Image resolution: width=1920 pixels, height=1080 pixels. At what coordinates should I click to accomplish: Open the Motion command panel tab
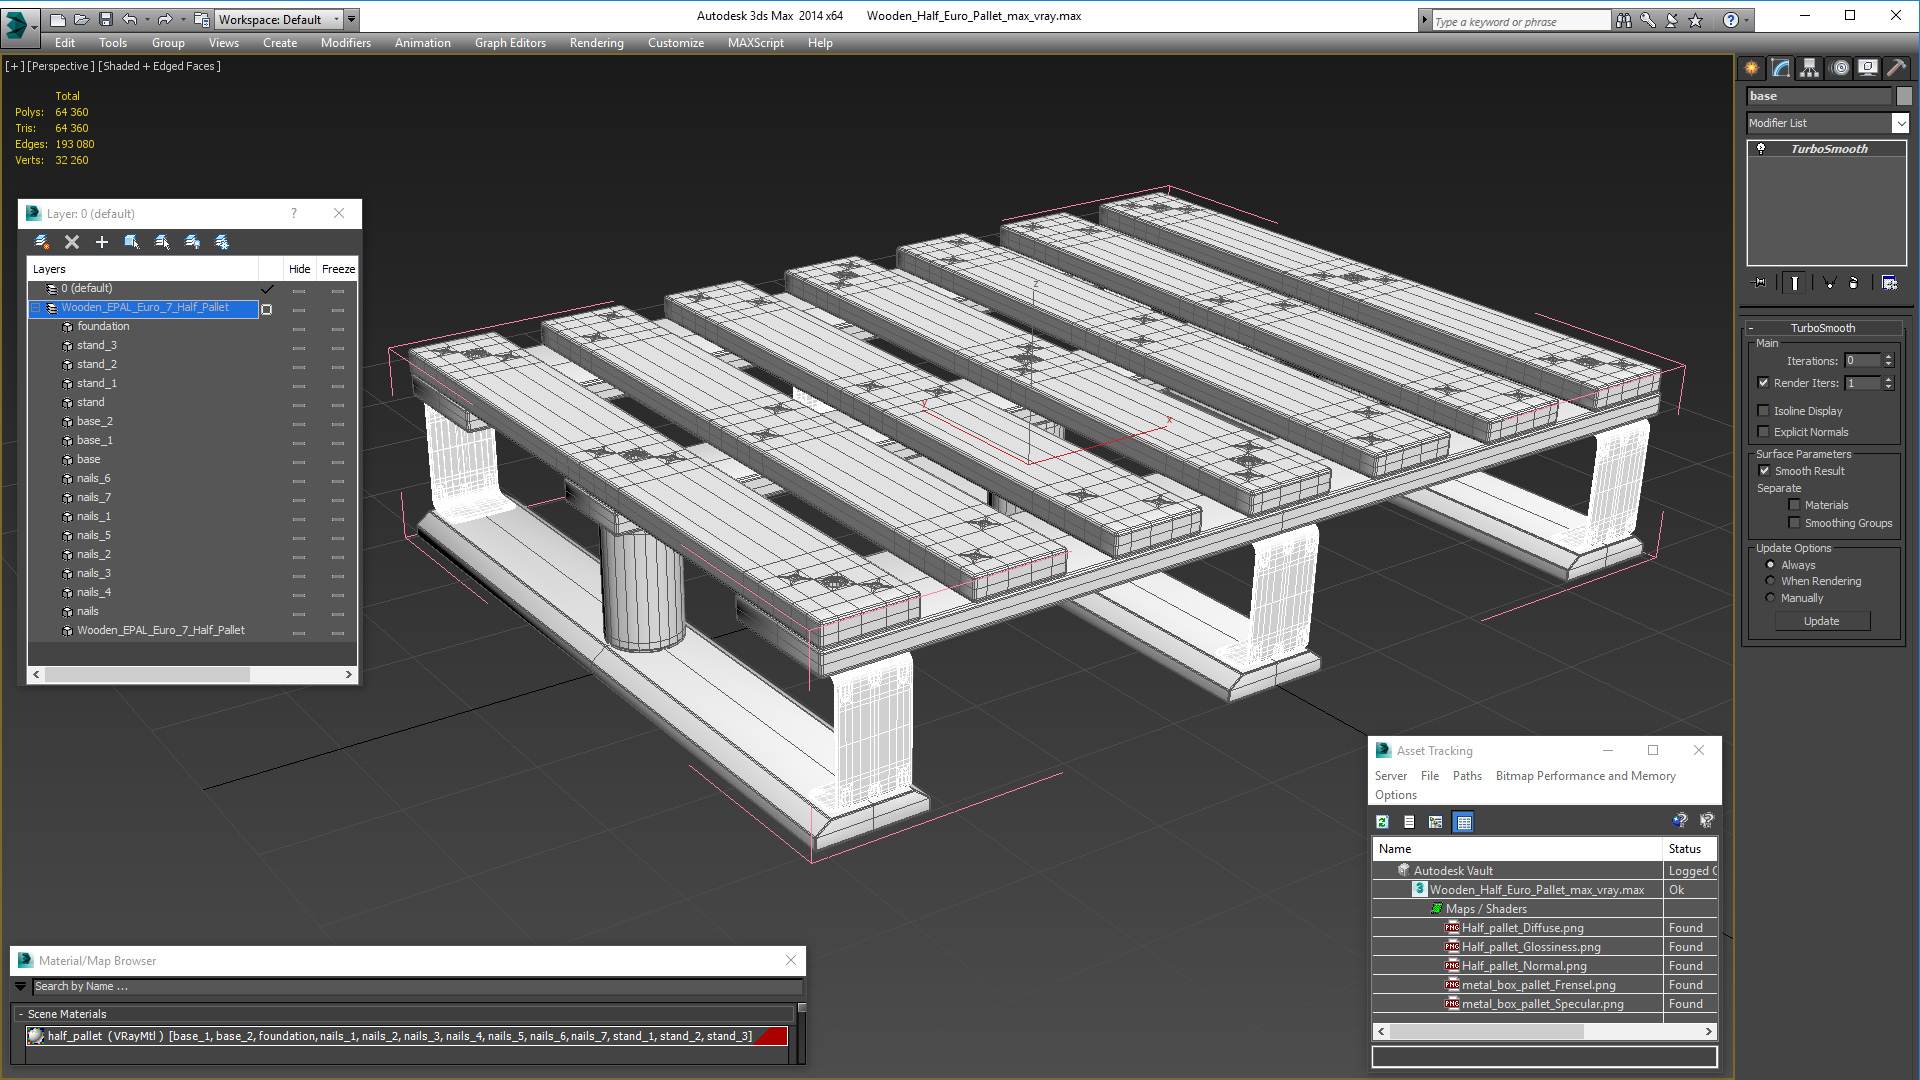(1839, 68)
